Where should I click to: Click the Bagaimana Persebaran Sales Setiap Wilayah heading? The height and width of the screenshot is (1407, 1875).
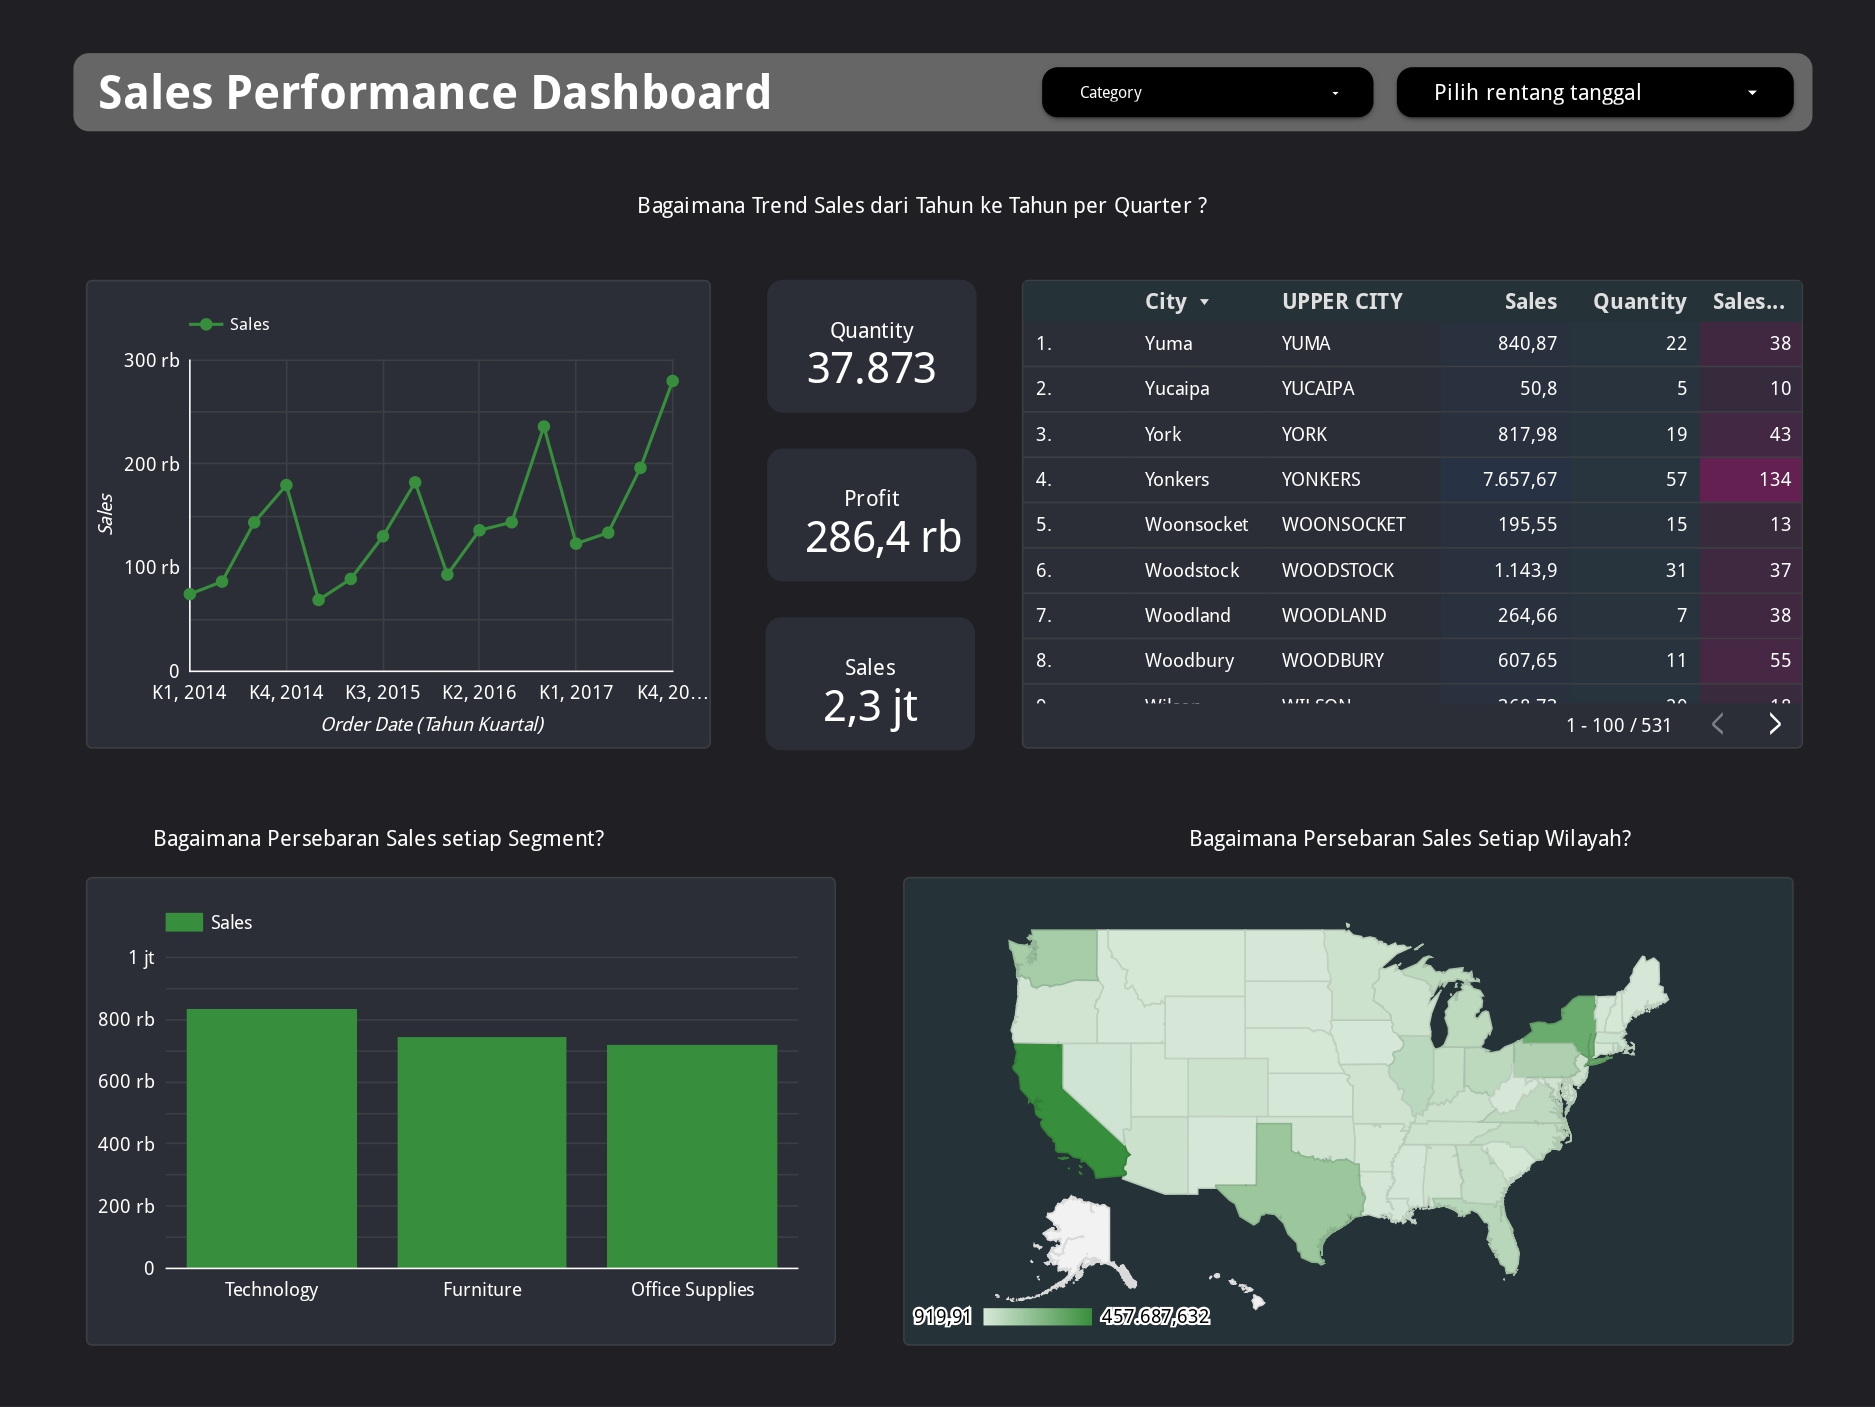pyautogui.click(x=1410, y=838)
